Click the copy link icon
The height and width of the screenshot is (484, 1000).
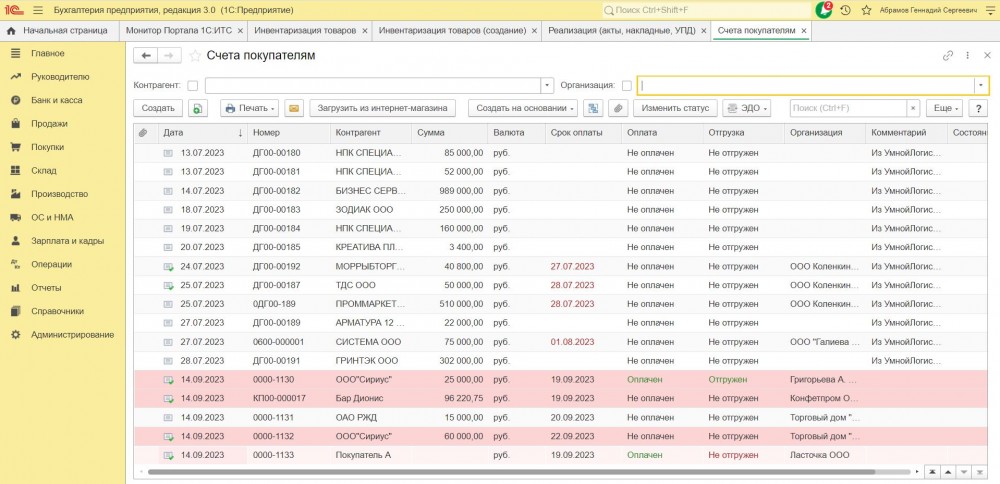point(948,56)
